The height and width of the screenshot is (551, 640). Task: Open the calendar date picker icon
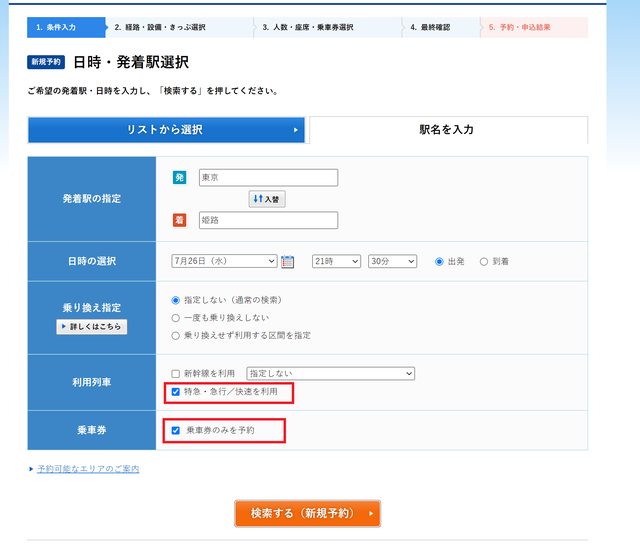[x=288, y=262]
